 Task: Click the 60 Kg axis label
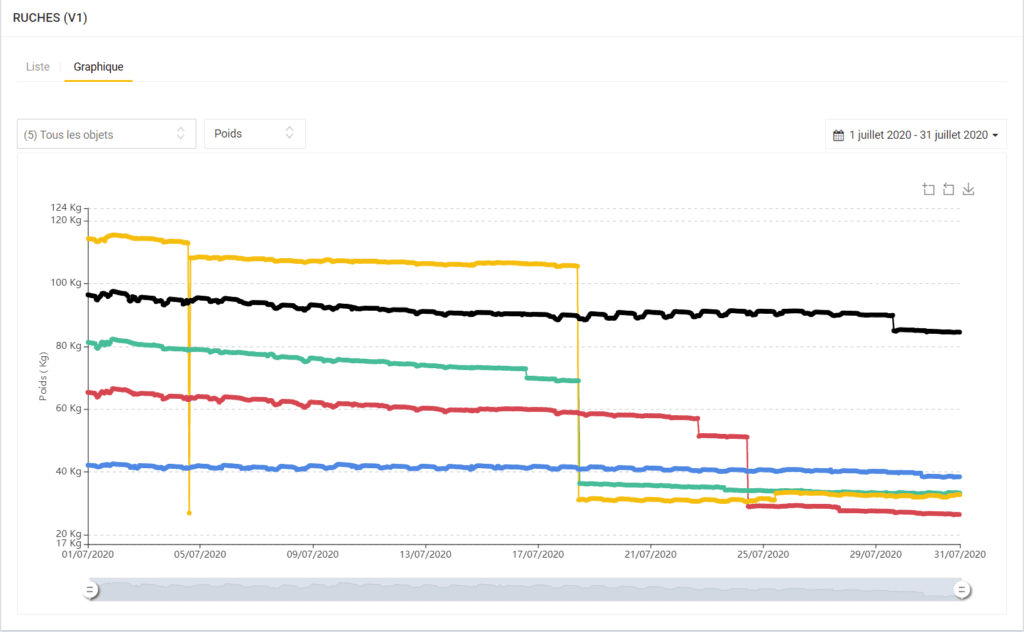(69, 408)
